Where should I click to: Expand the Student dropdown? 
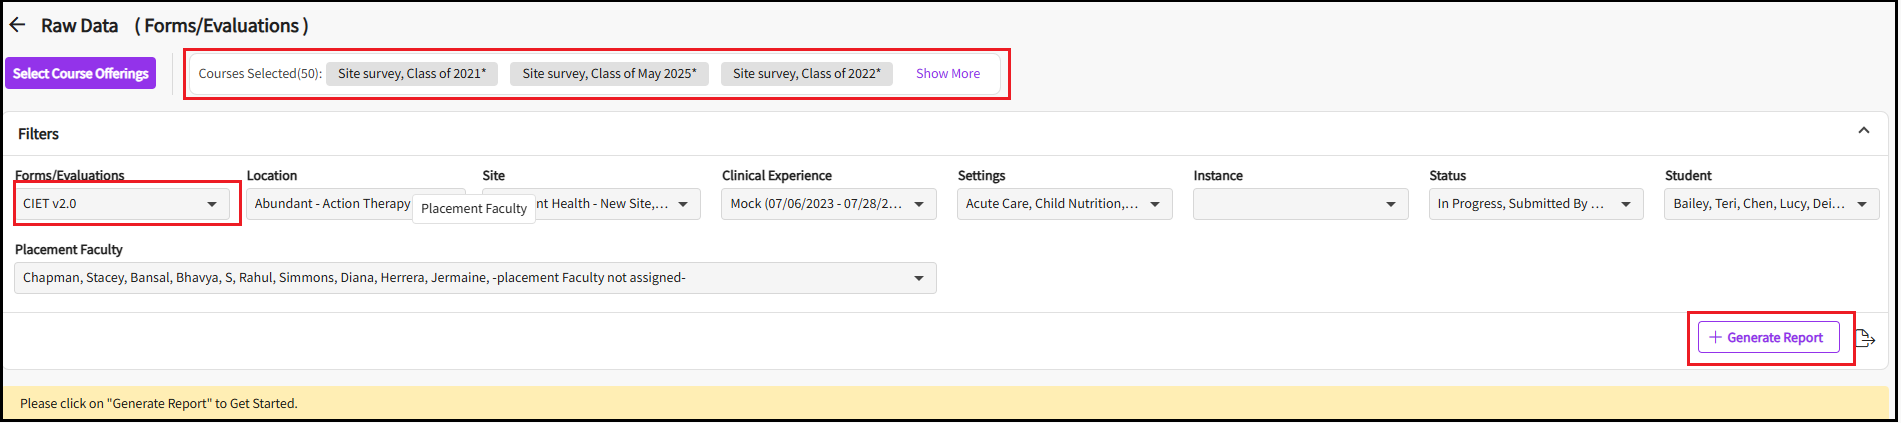coord(1771,204)
